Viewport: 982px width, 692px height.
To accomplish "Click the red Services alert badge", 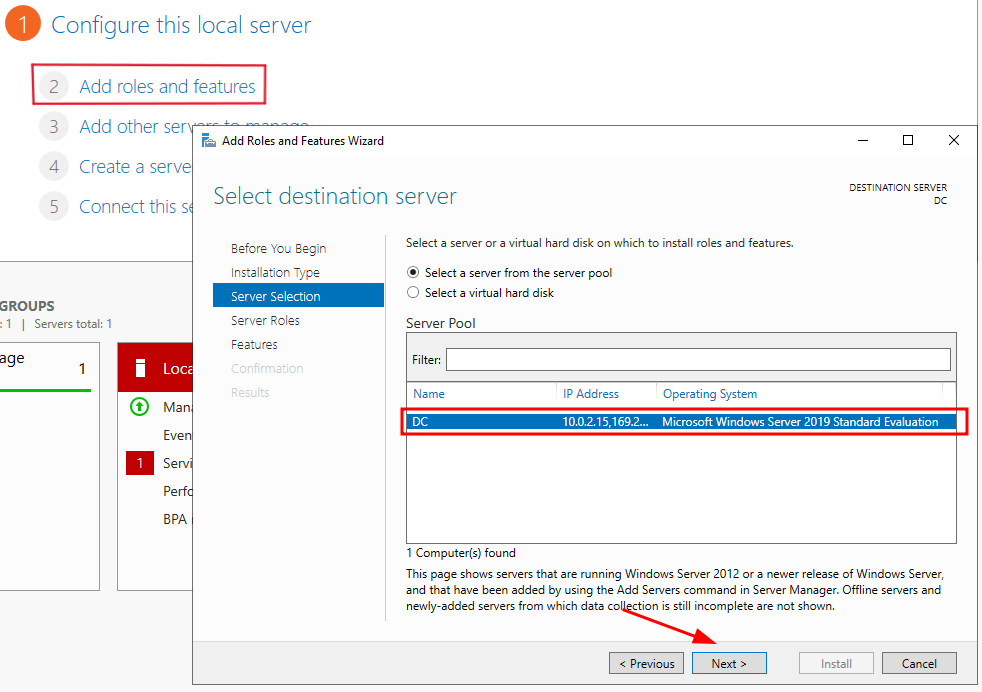I will (x=140, y=463).
